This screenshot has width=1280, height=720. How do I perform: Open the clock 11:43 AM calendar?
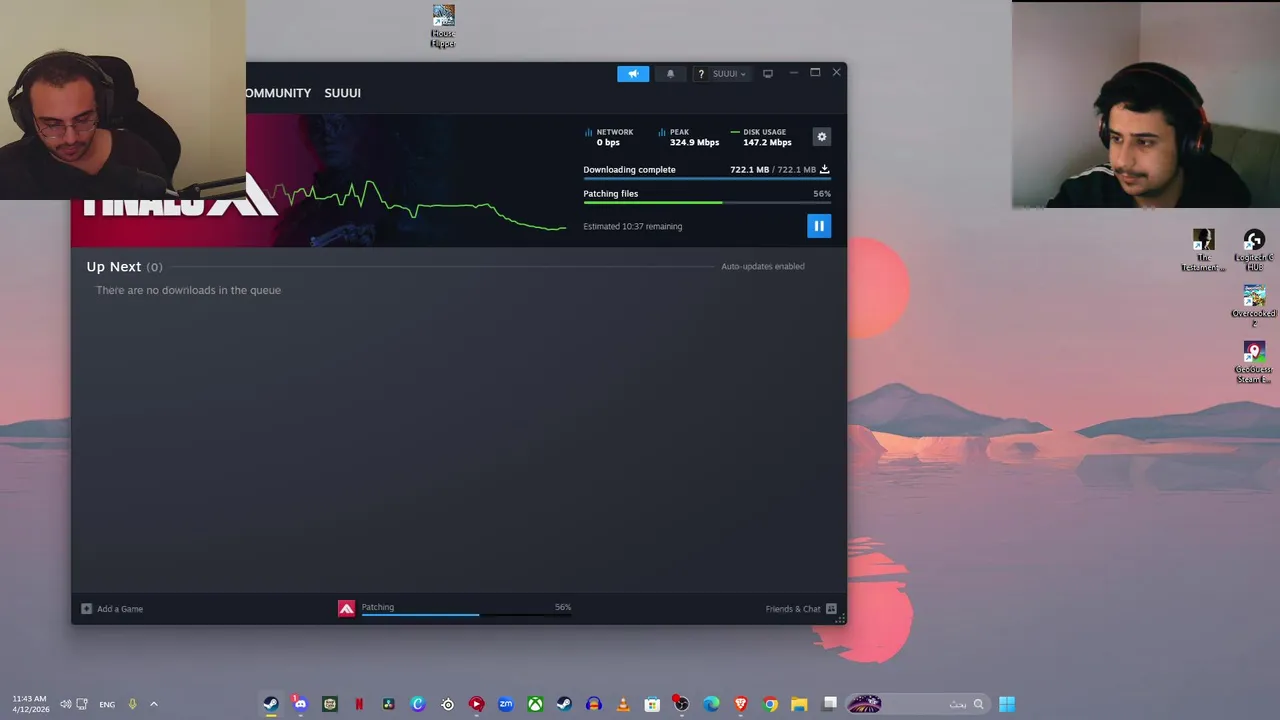click(x=29, y=704)
